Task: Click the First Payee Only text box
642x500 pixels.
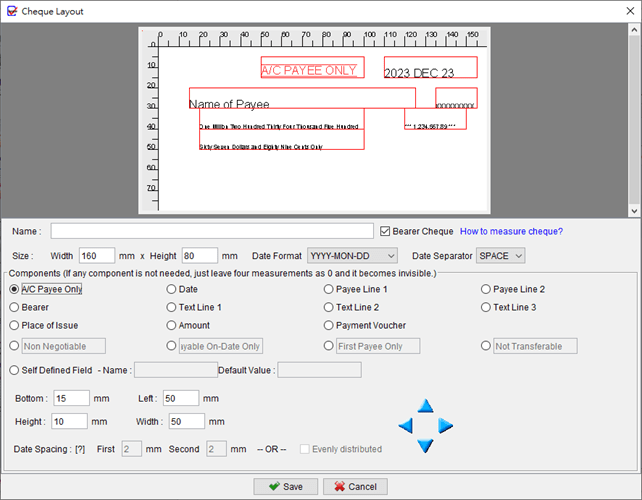Action: pos(378,346)
